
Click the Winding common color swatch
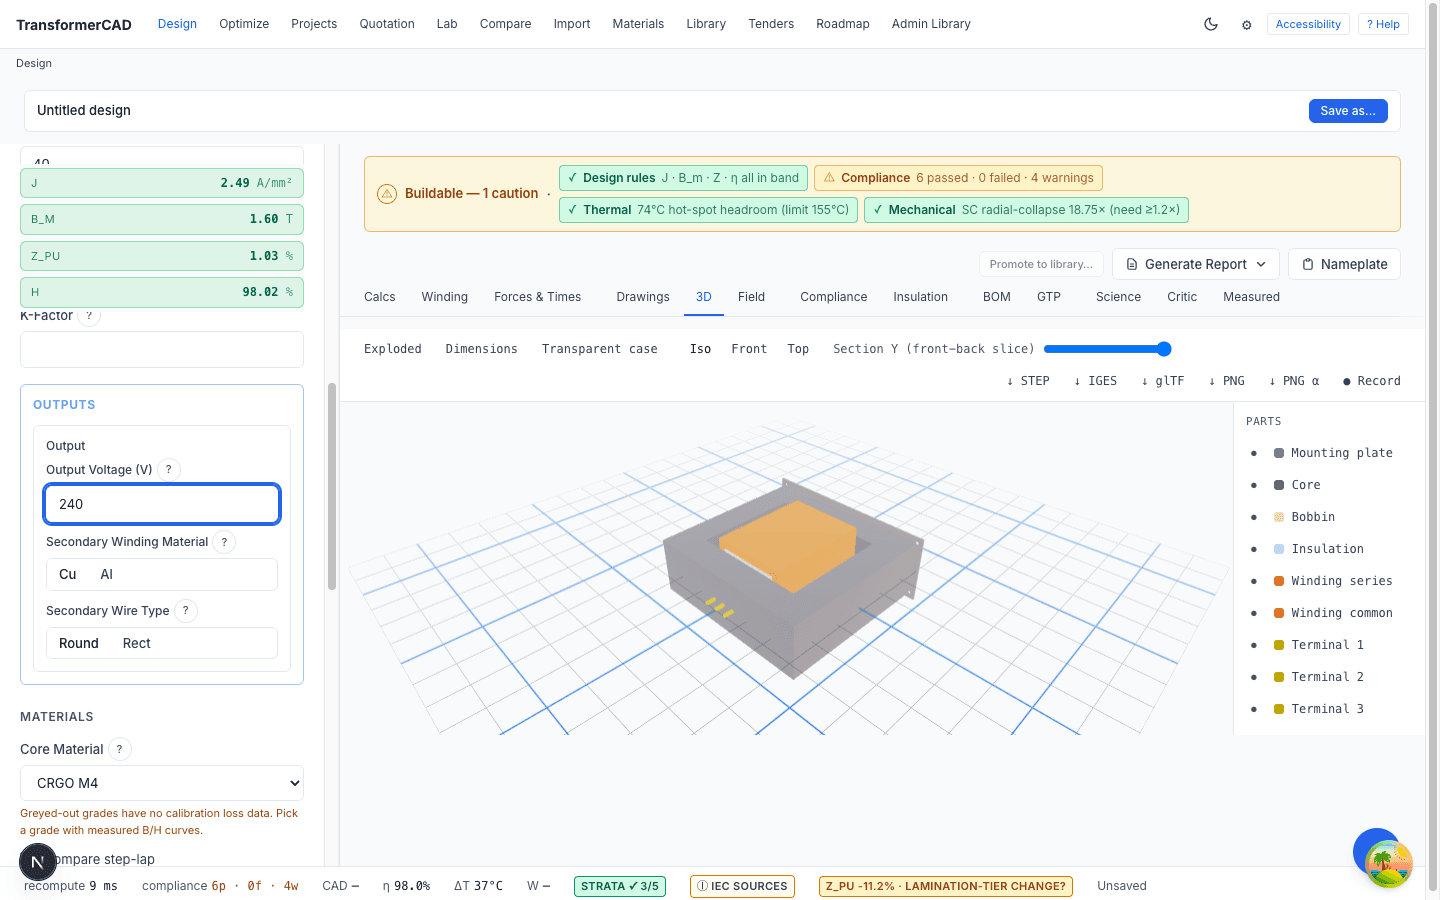1279,613
